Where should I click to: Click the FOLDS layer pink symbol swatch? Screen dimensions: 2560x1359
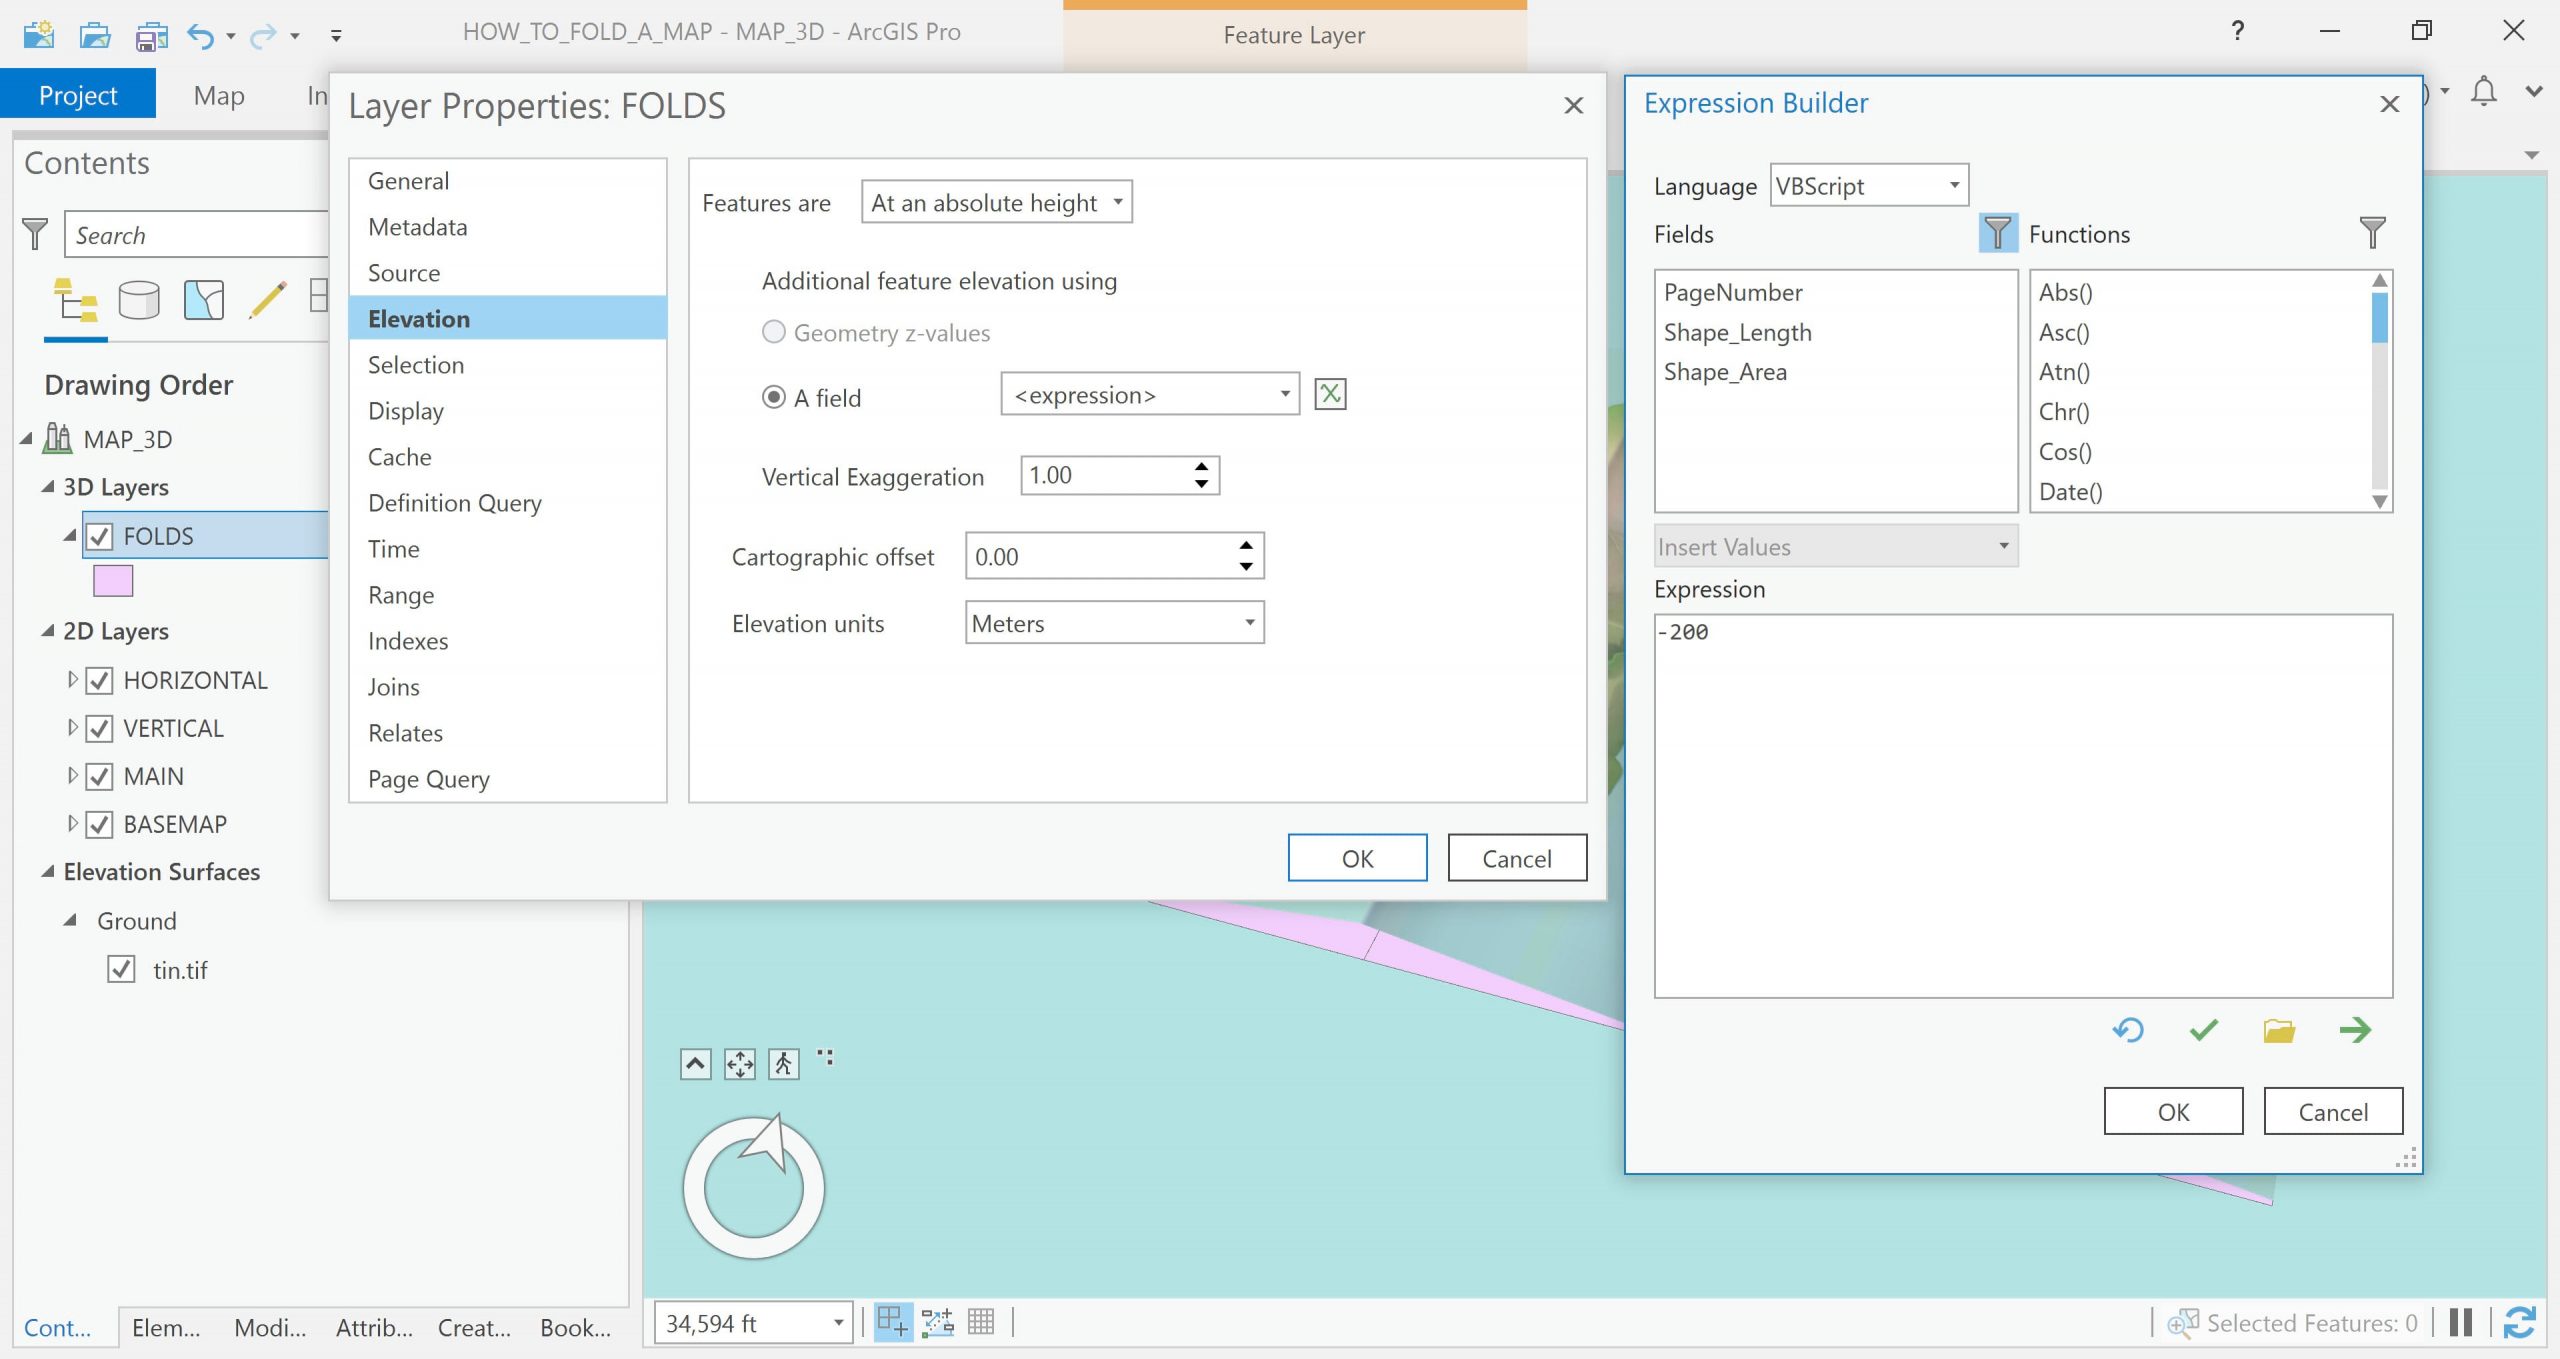coord(113,581)
